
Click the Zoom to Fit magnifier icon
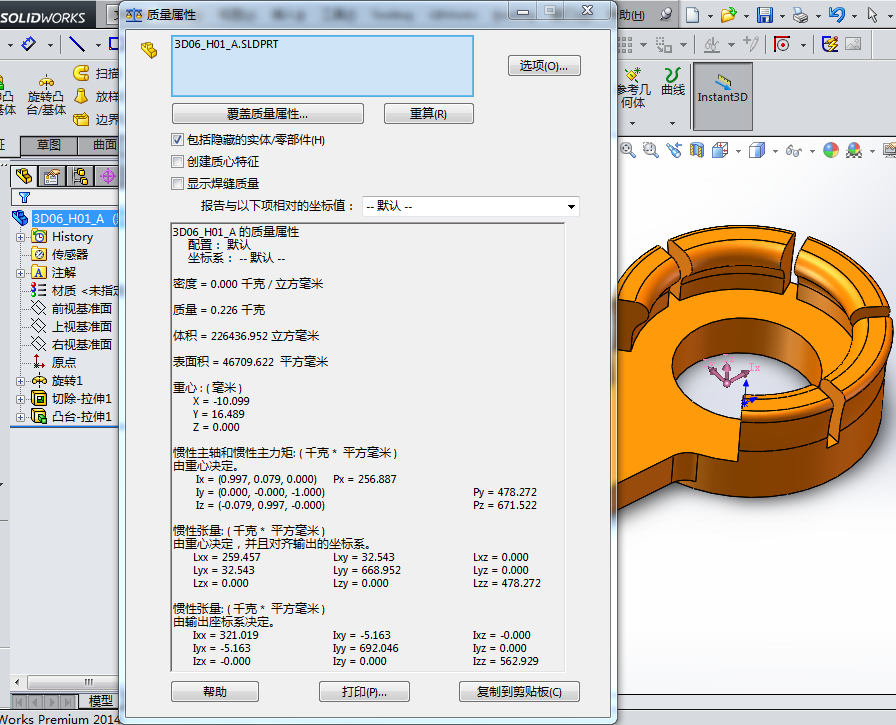[628, 150]
